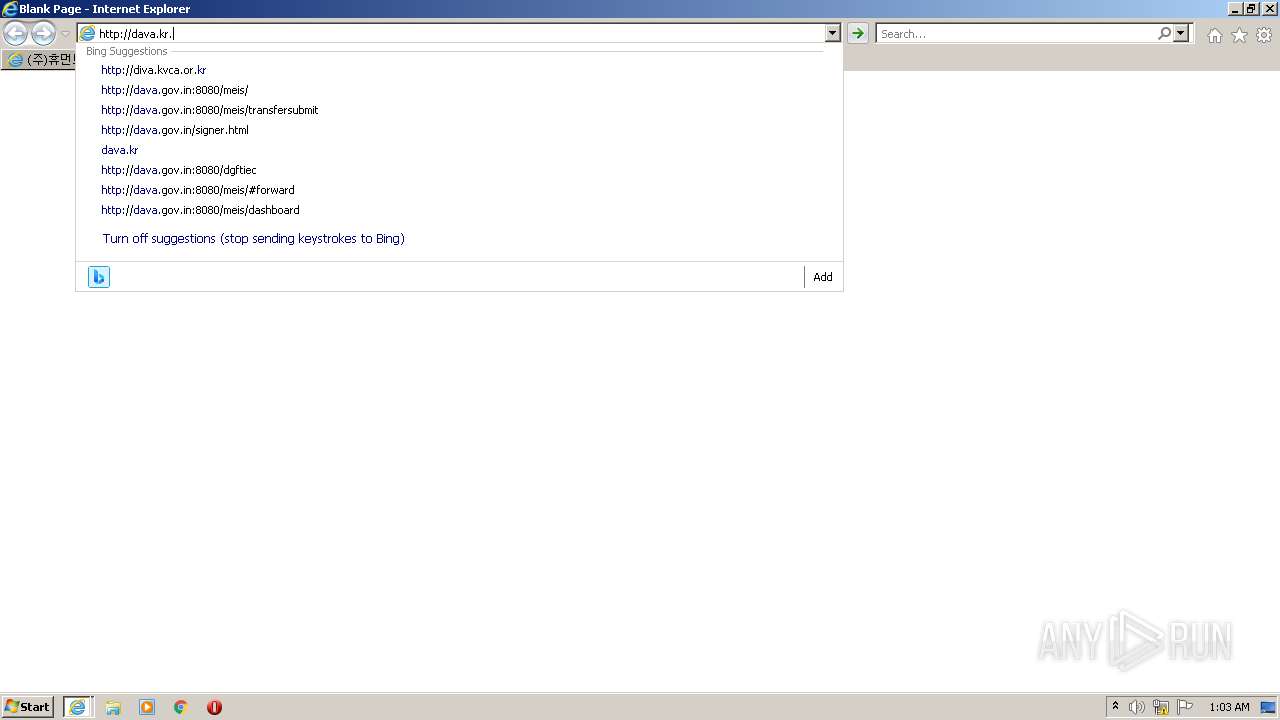The width and height of the screenshot is (1280, 720).
Task: Choose suggestion ending in meis/dashboard
Action: (200, 210)
